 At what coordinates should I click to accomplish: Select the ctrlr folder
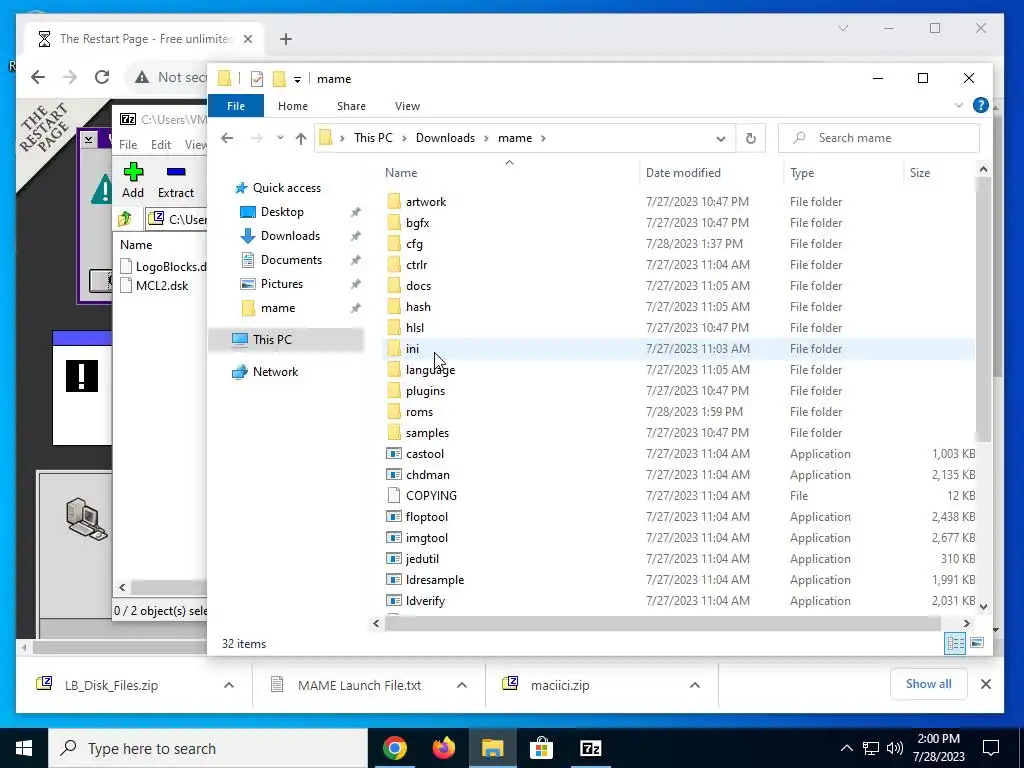[416, 264]
